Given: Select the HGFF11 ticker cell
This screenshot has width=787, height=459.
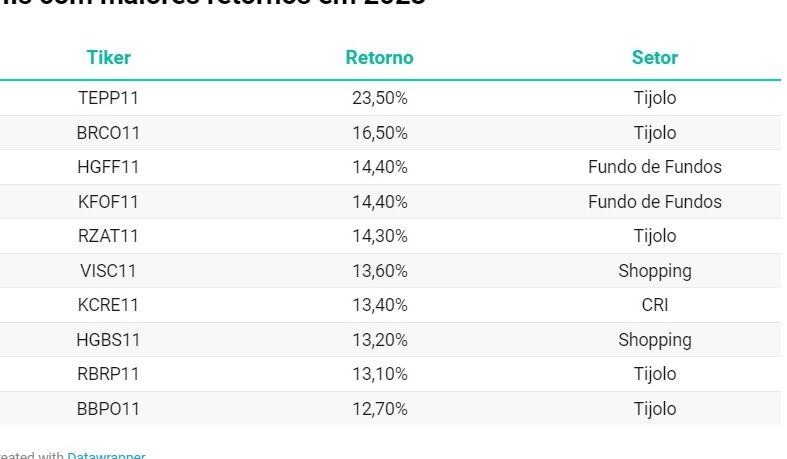Looking at the screenshot, I should [108, 167].
